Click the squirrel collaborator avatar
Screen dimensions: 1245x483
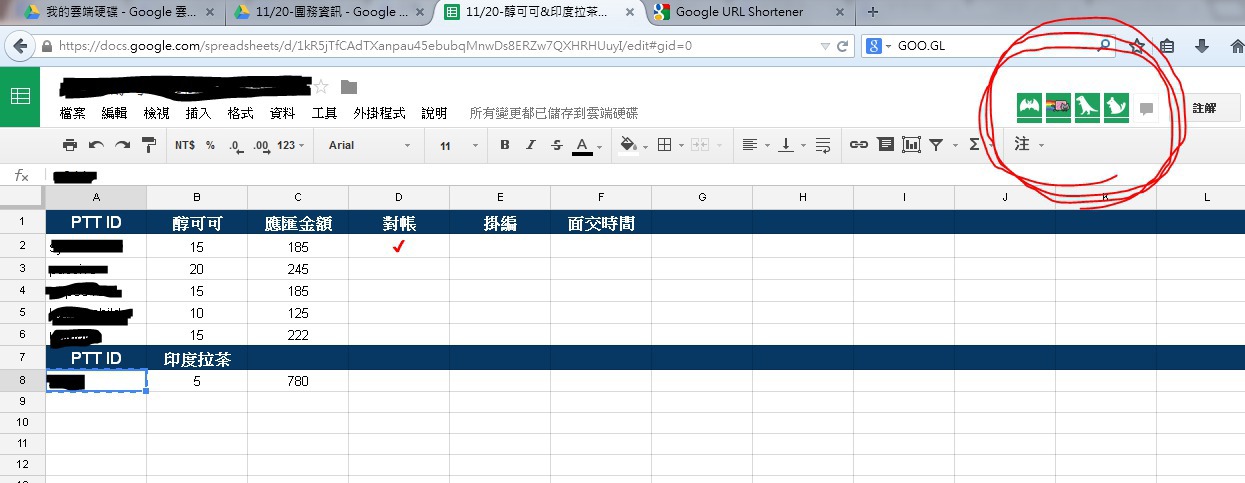point(1116,107)
